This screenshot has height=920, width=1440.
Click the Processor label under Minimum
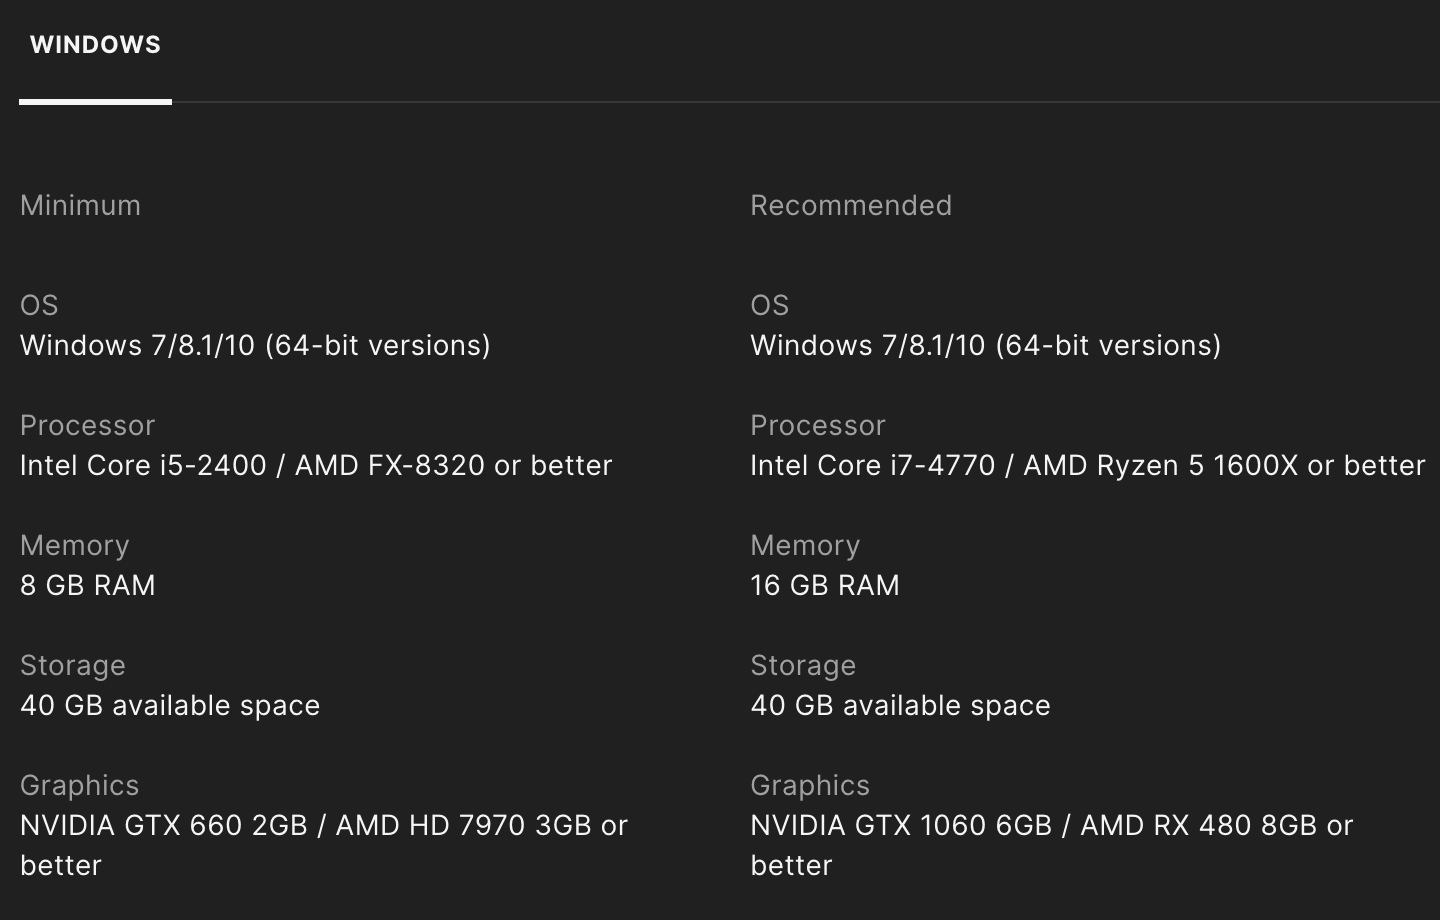click(87, 425)
